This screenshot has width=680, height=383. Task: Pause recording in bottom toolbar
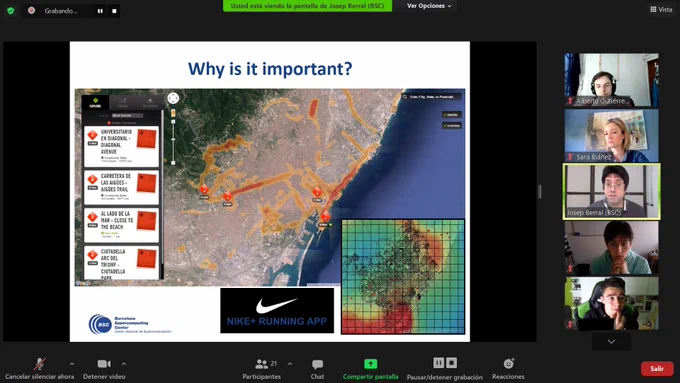click(x=438, y=363)
